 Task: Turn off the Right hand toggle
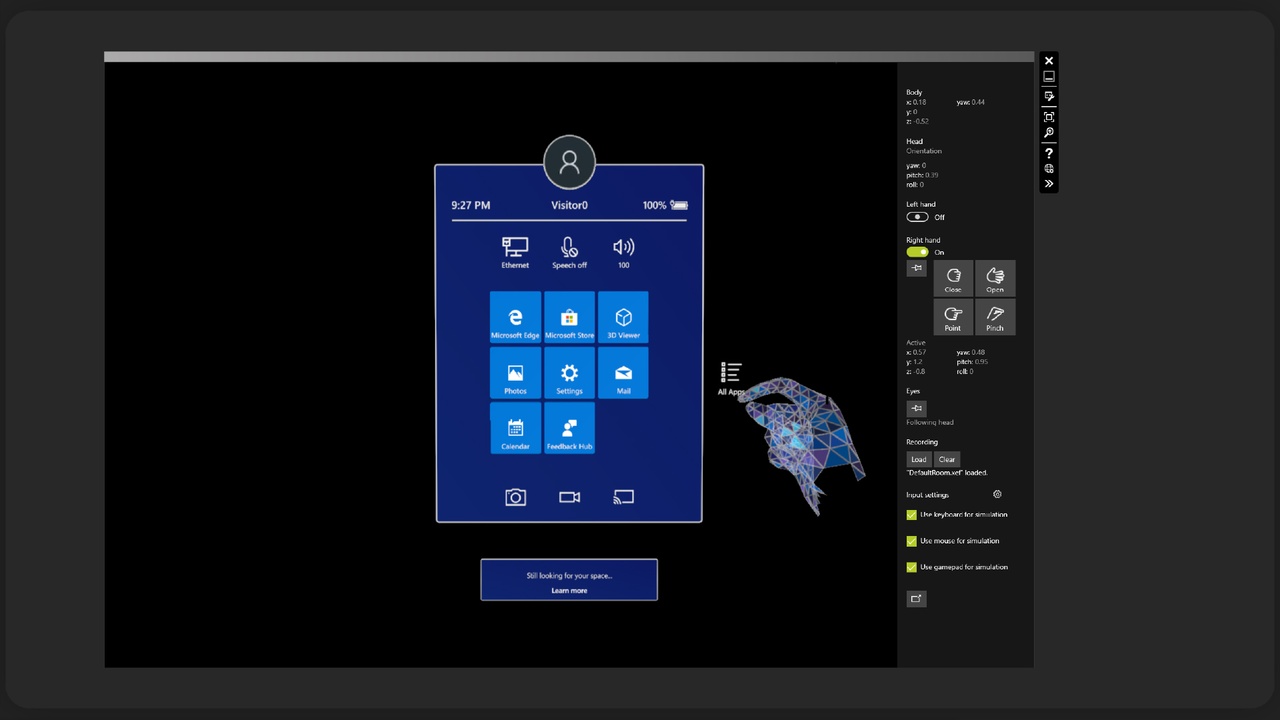[917, 252]
